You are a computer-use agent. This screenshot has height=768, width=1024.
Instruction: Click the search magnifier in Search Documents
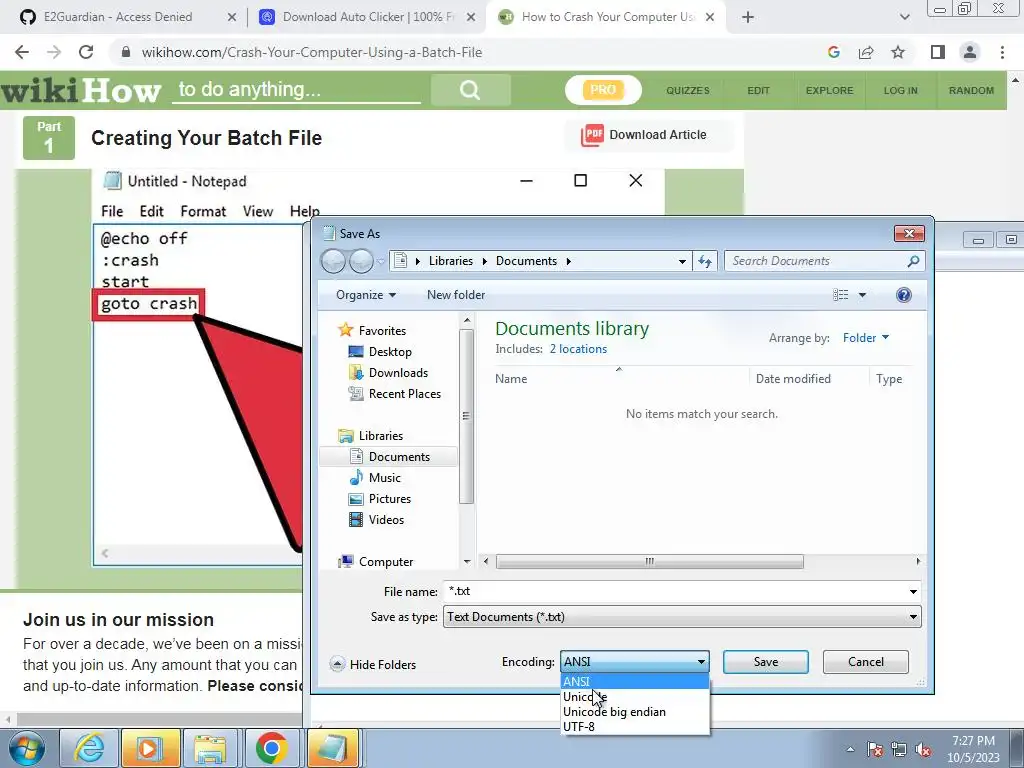[913, 261]
